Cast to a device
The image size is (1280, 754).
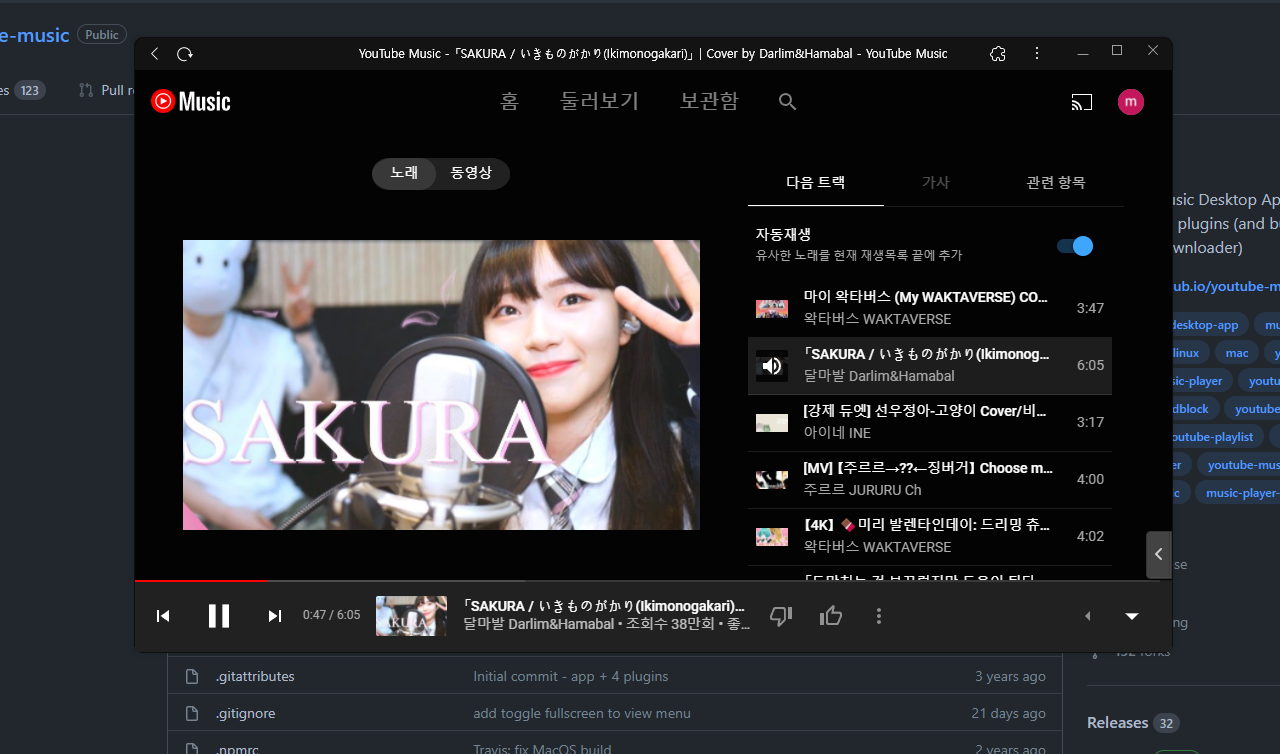(1081, 101)
